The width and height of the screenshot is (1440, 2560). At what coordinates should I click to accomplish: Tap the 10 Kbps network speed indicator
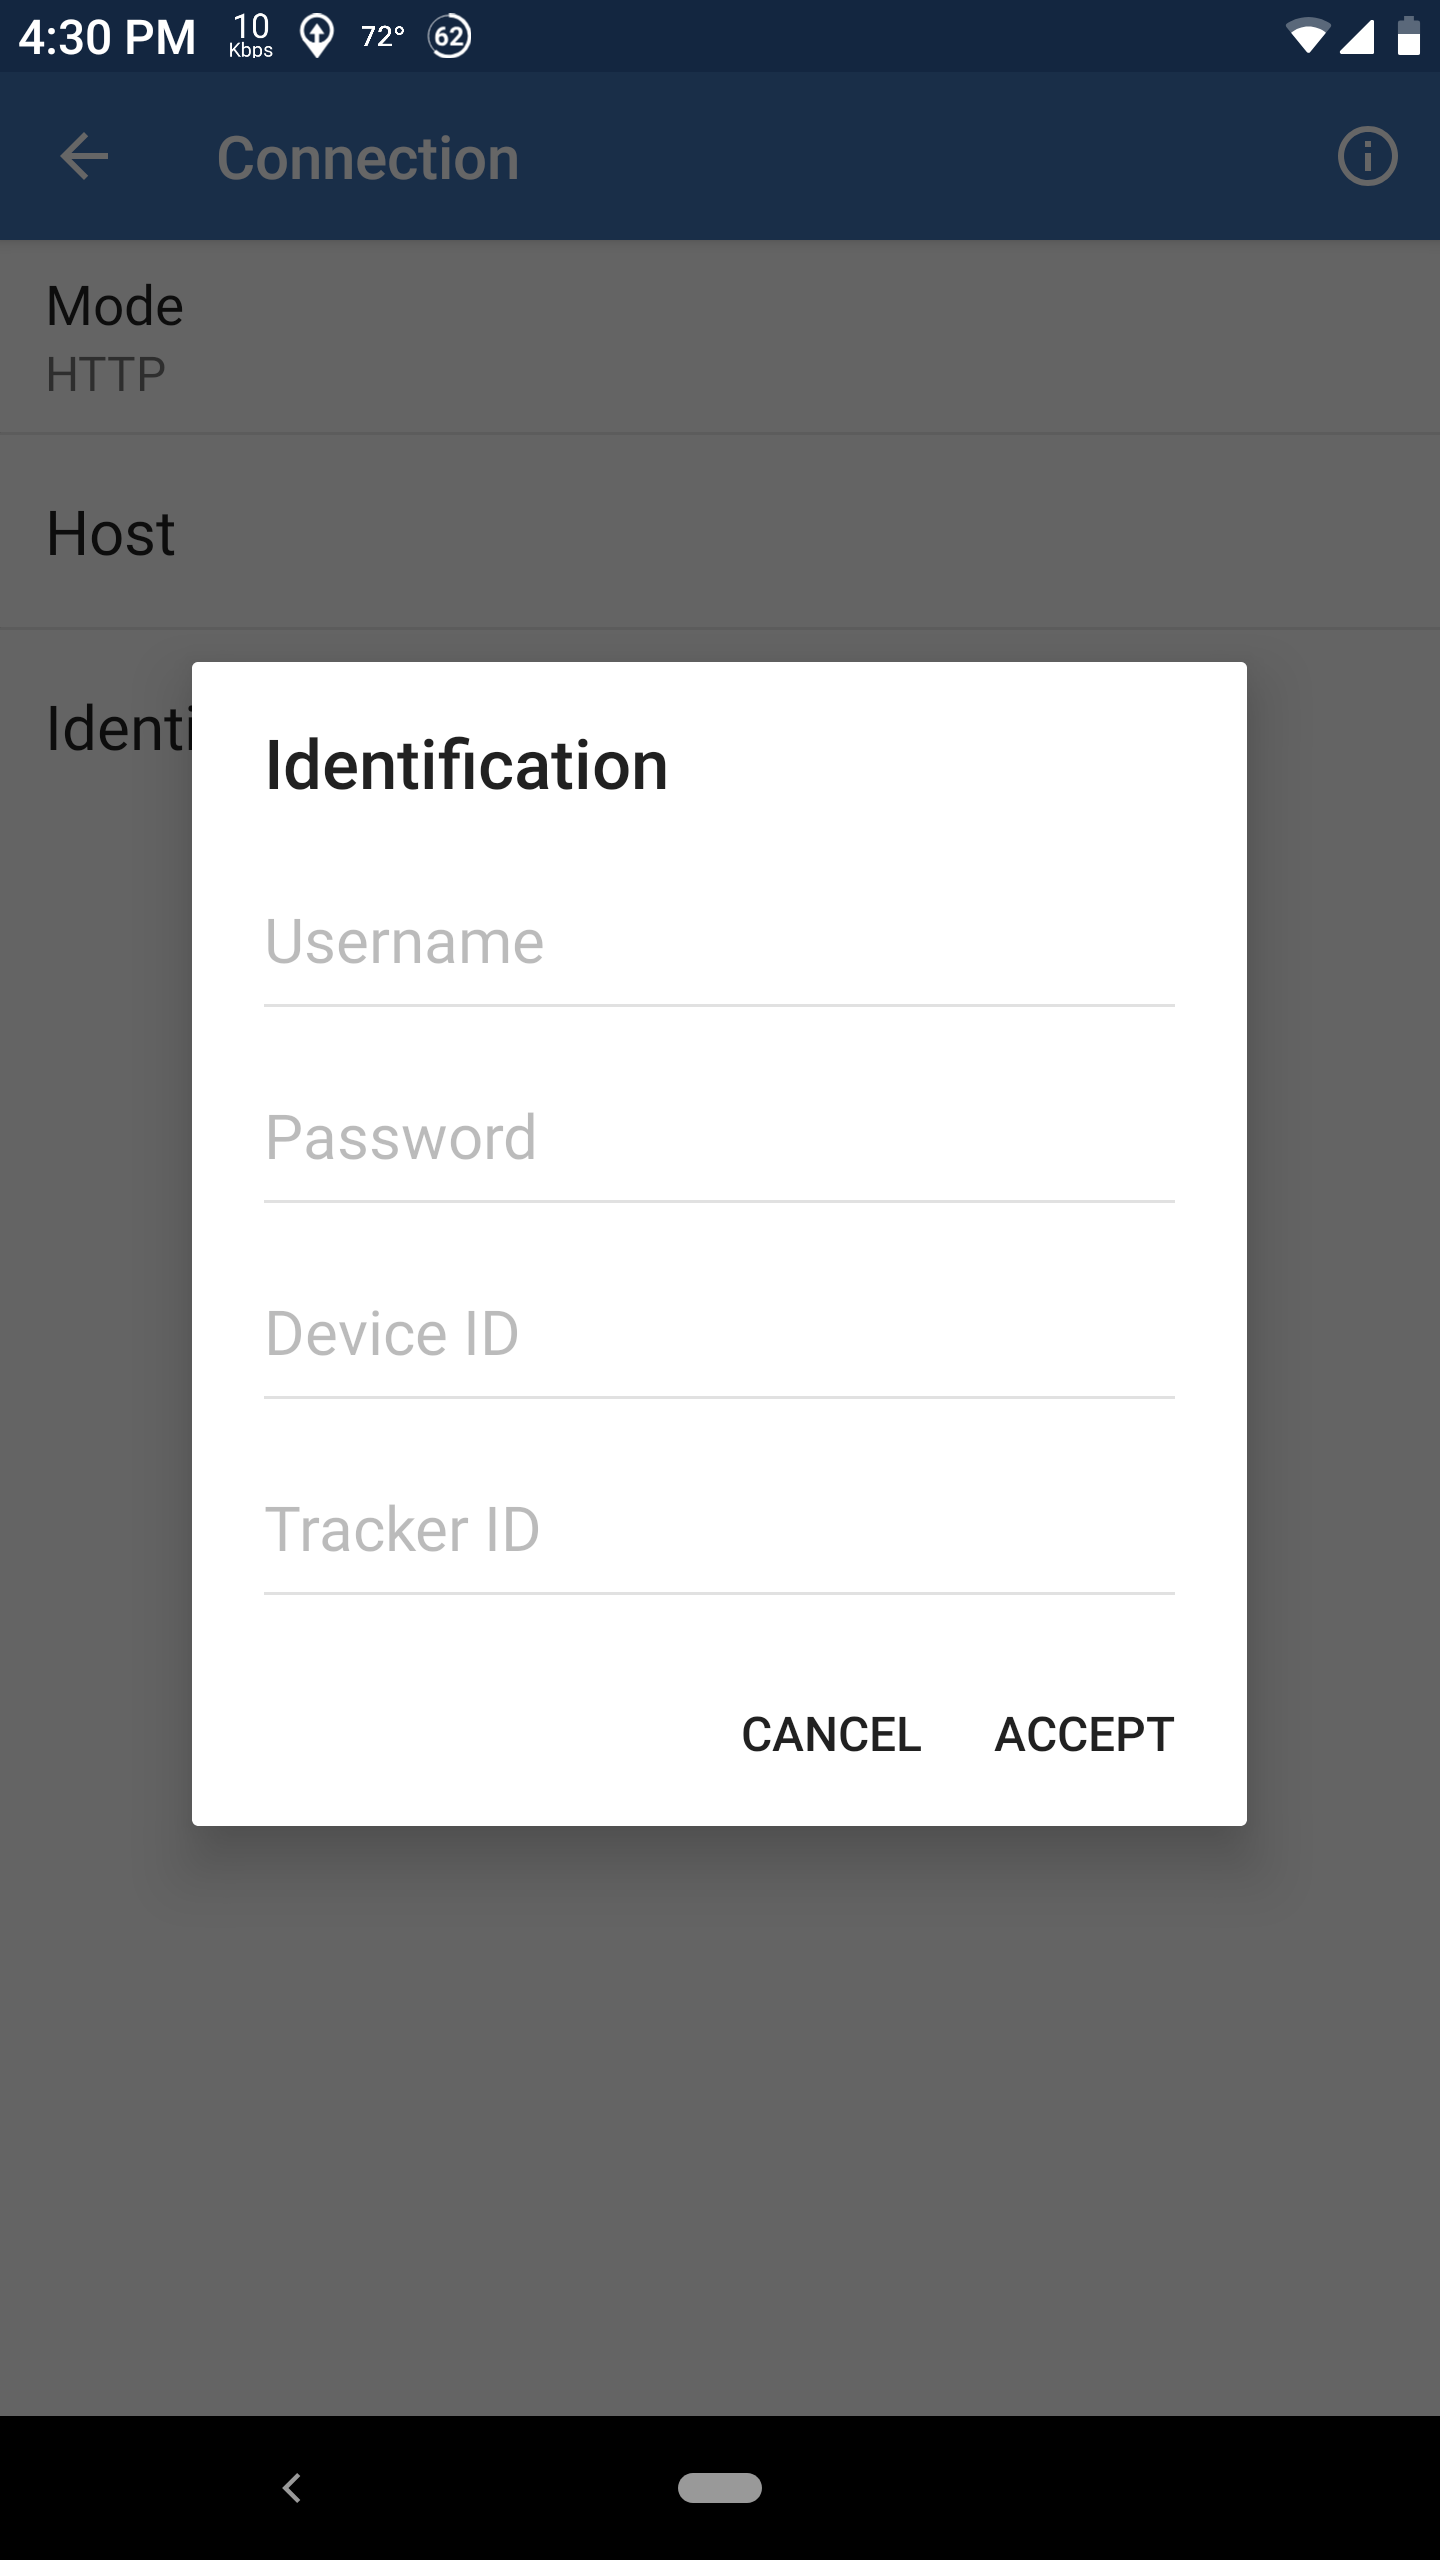251,36
